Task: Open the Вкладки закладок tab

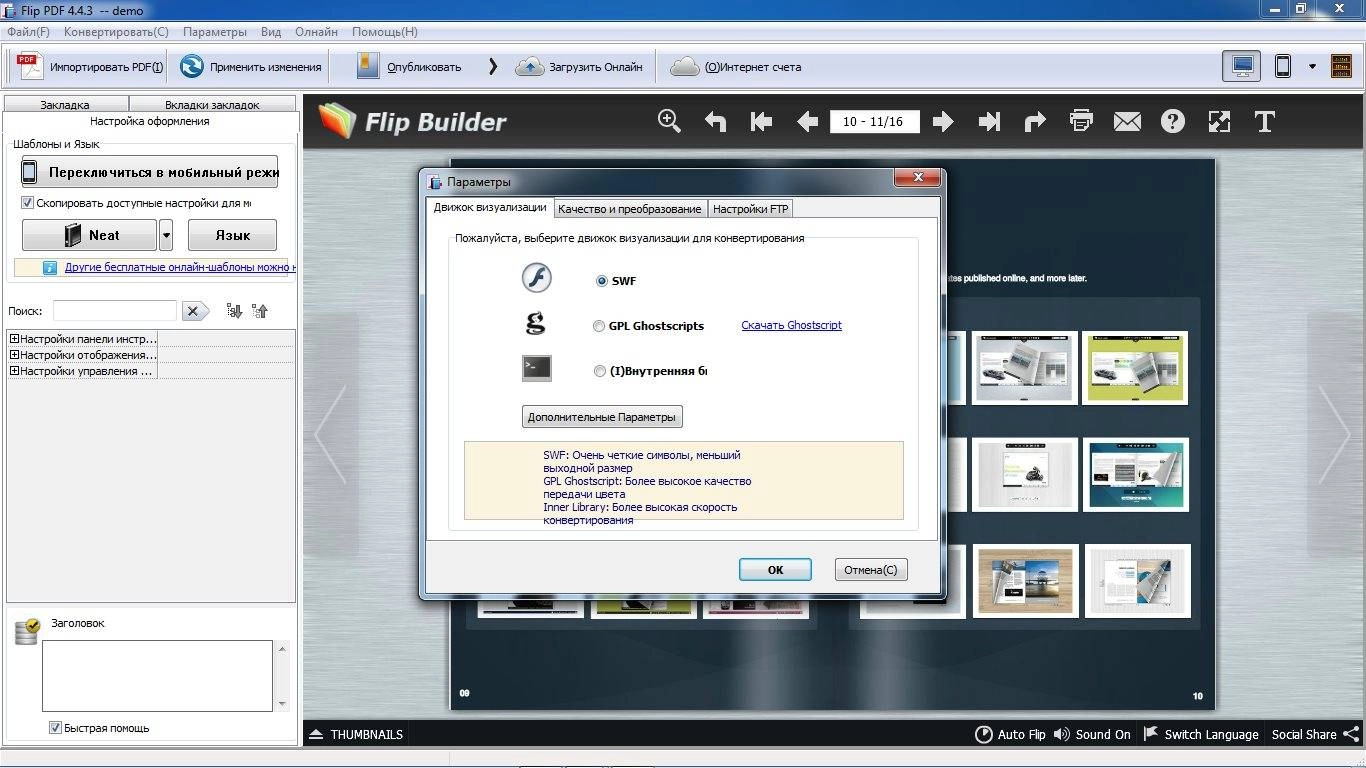Action: pyautogui.click(x=212, y=104)
